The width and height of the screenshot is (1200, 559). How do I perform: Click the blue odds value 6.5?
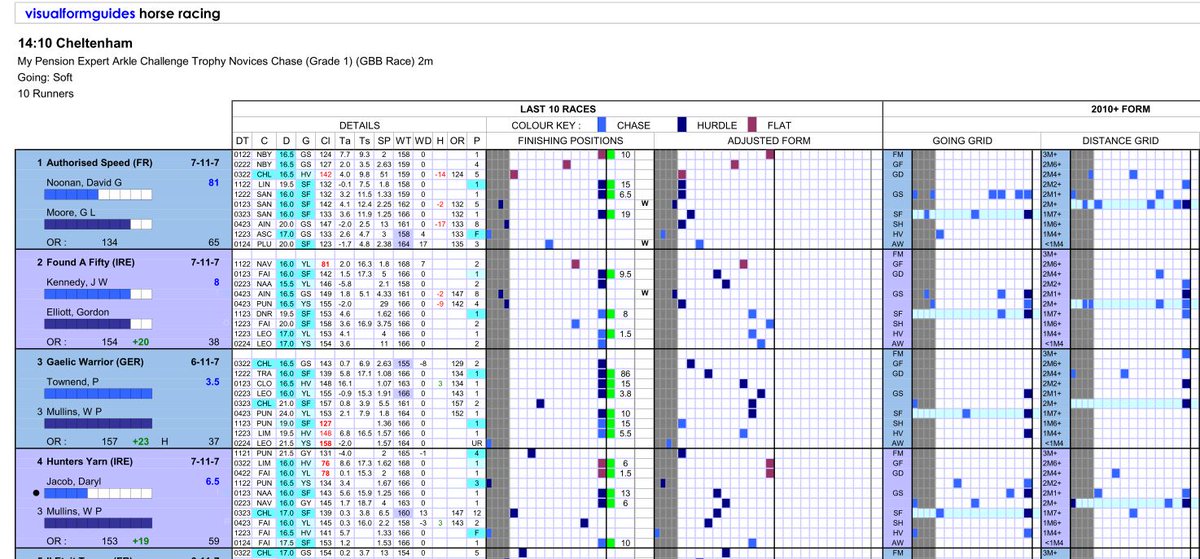(212, 483)
